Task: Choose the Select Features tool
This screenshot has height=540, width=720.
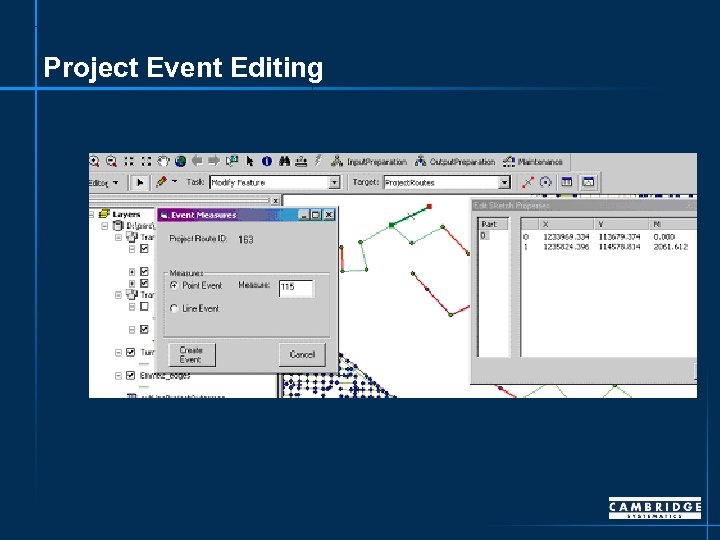Action: [232, 161]
